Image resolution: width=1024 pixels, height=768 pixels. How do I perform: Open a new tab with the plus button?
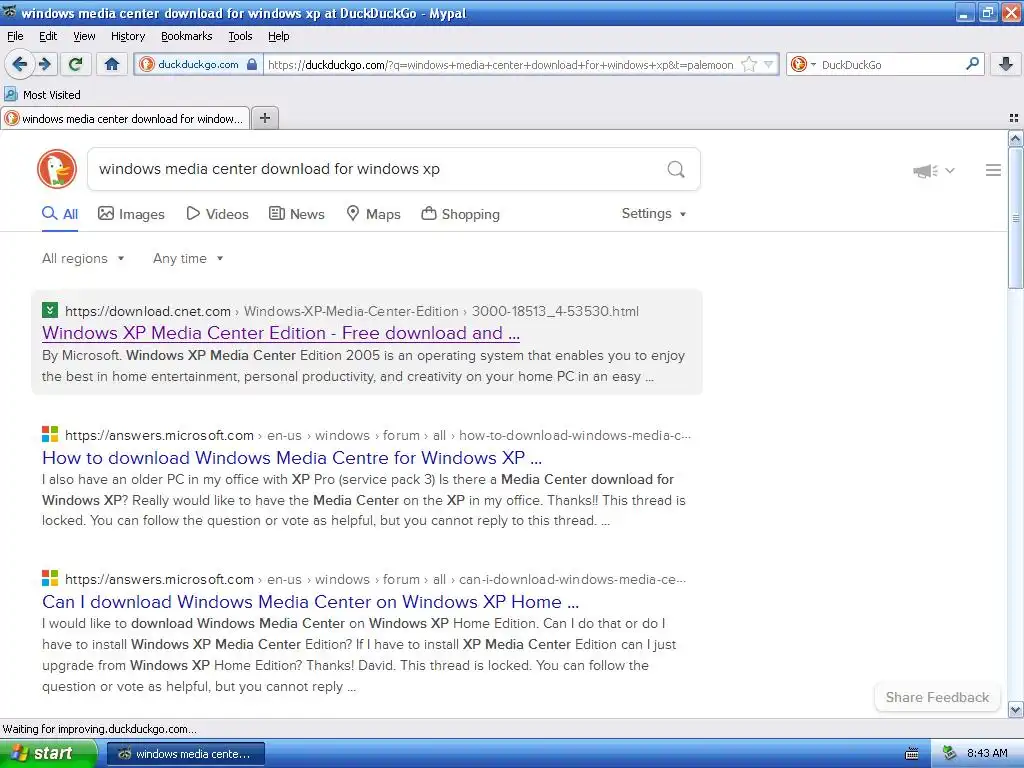(265, 118)
